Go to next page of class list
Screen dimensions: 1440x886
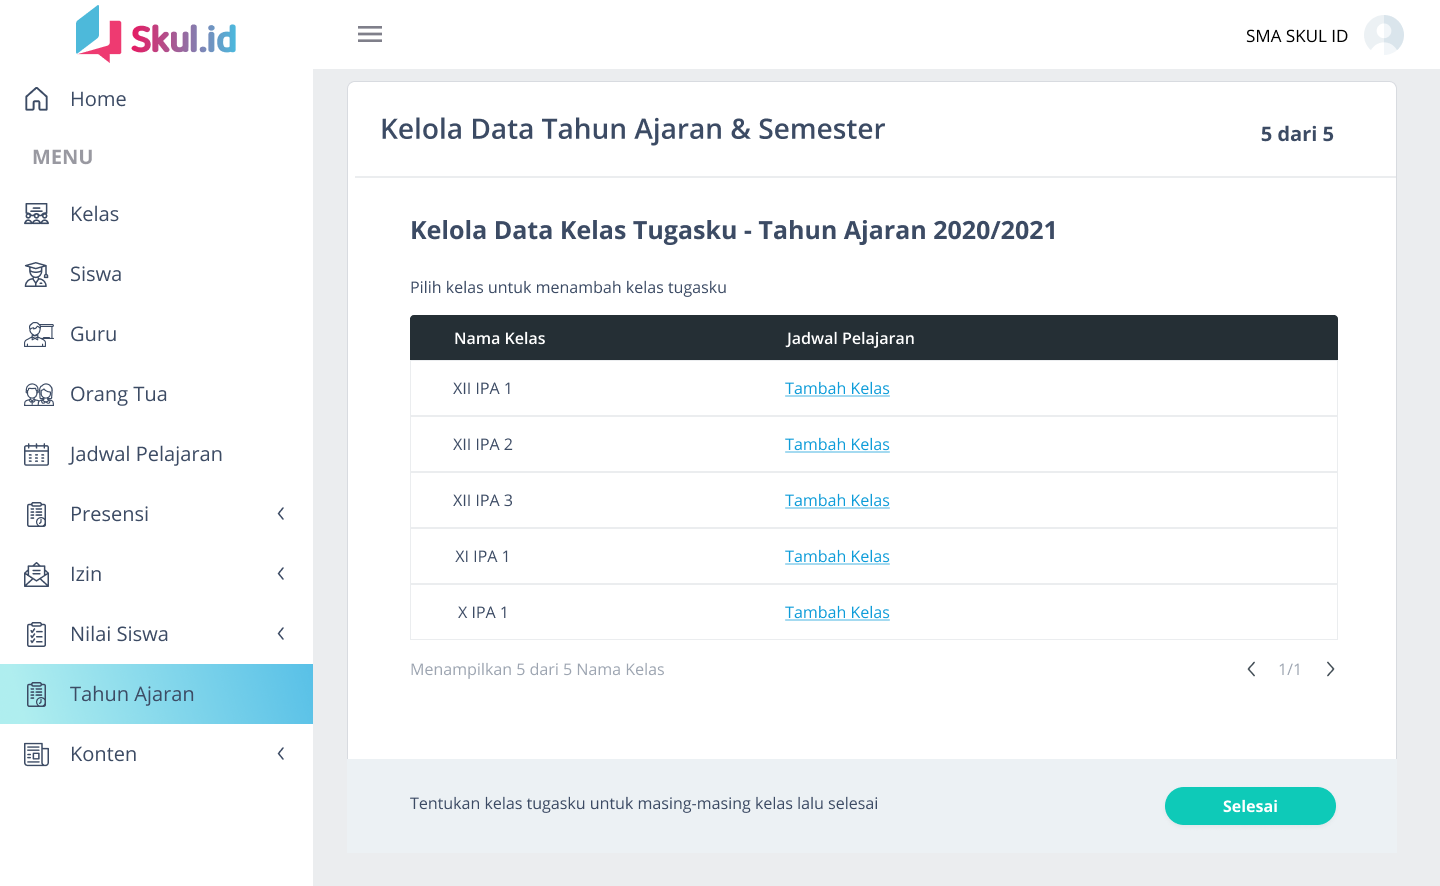[x=1330, y=669]
